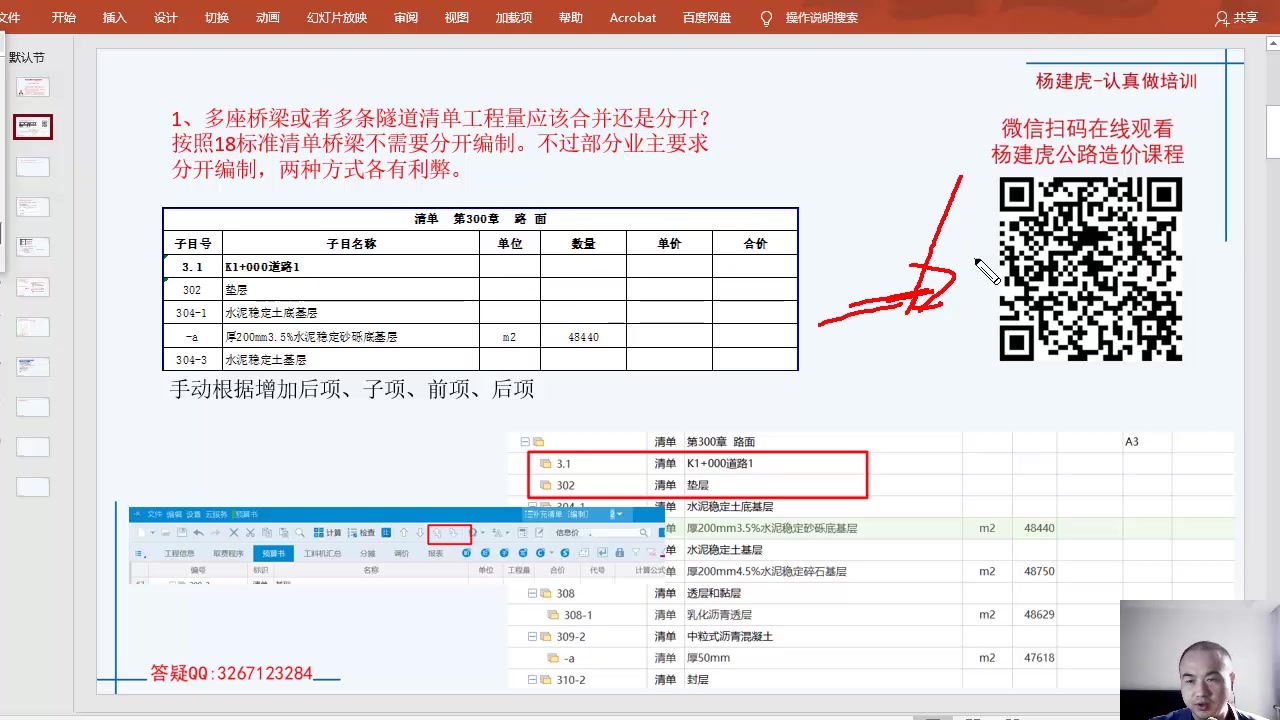Image resolution: width=1280 pixels, height=720 pixels.
Task: Open the 插入 ribbon tab
Action: point(115,18)
